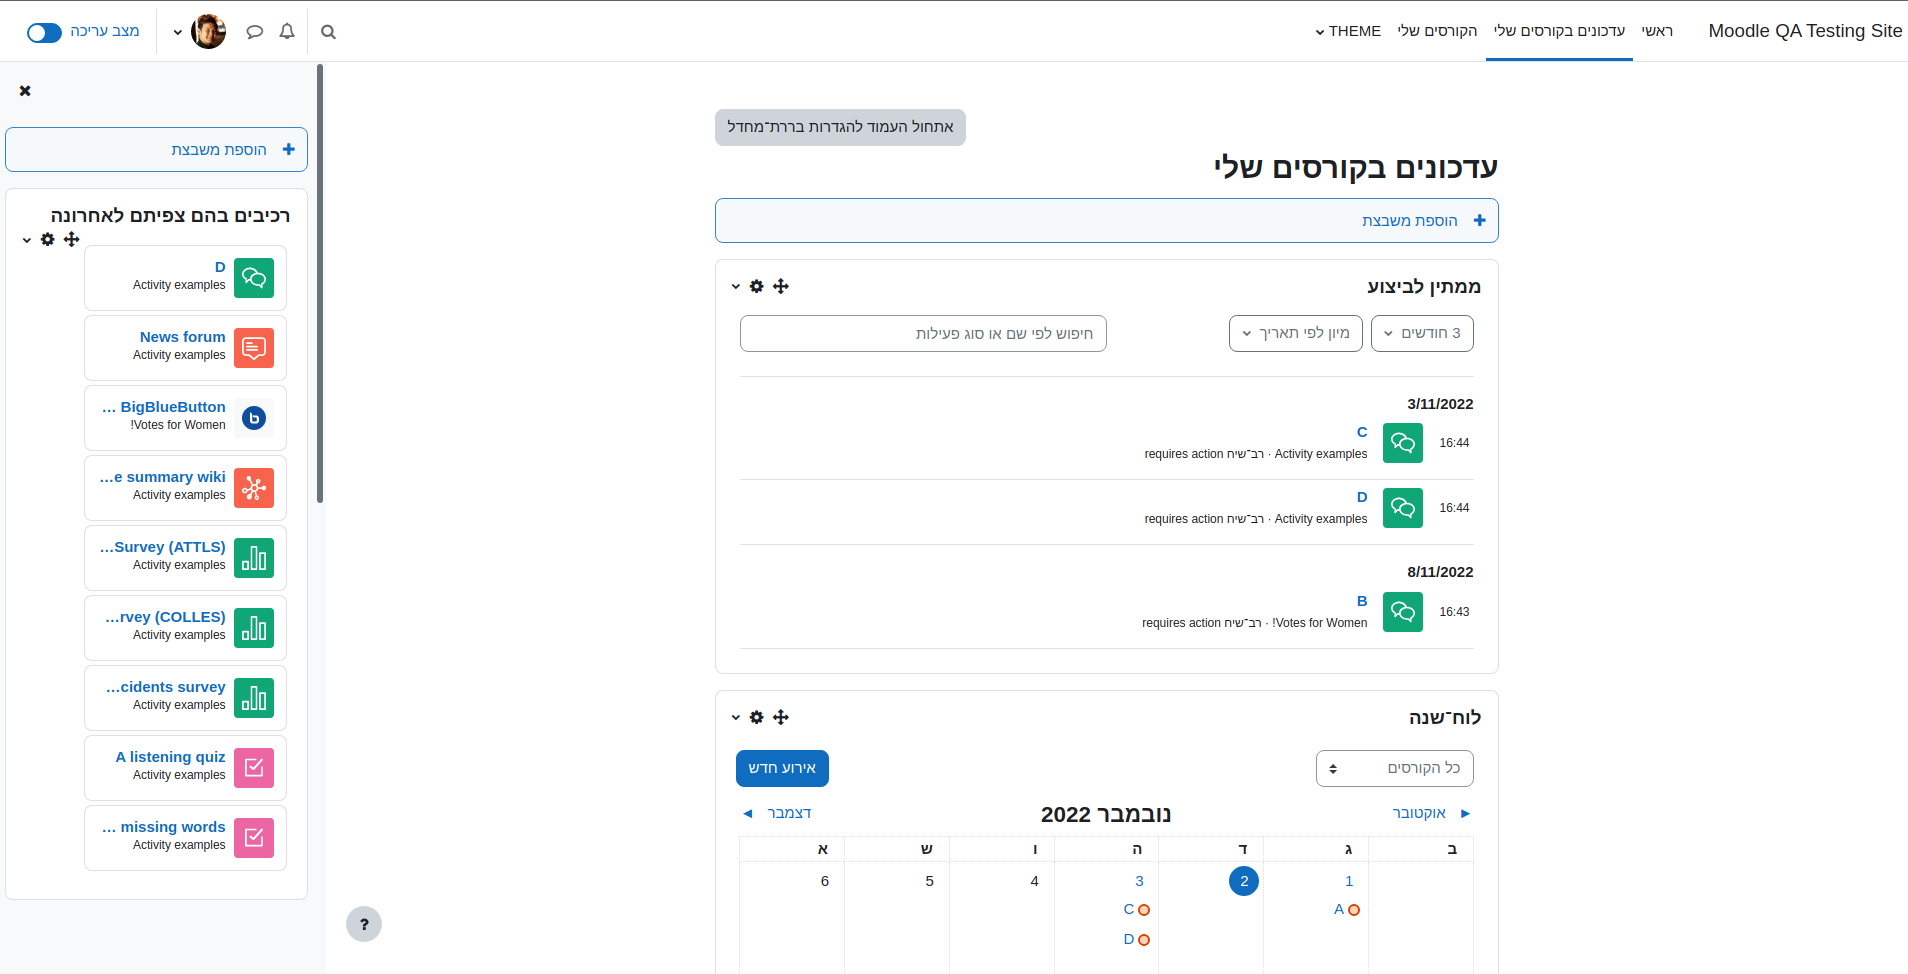The image size is (1908, 974).
Task: Click the BigBlueButton activity icon
Action: 254,418
